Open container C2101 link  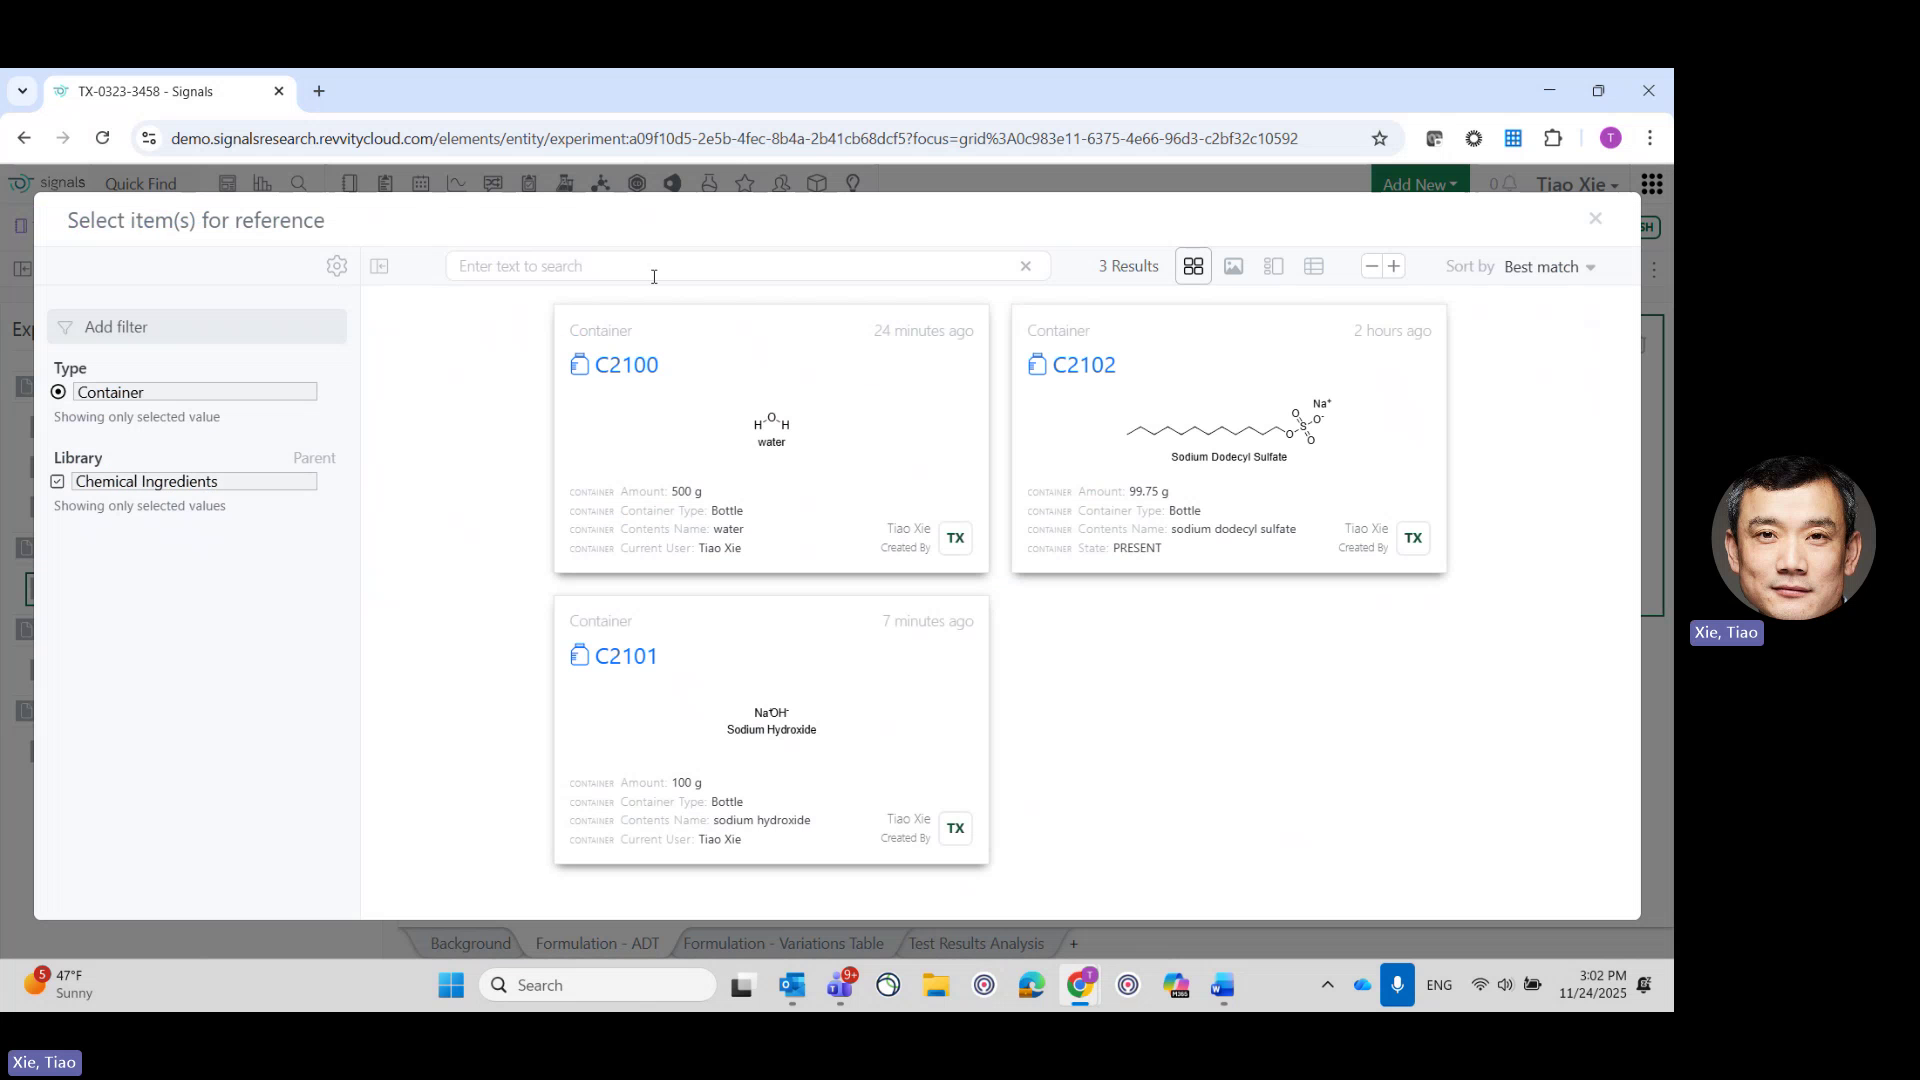[x=626, y=655]
